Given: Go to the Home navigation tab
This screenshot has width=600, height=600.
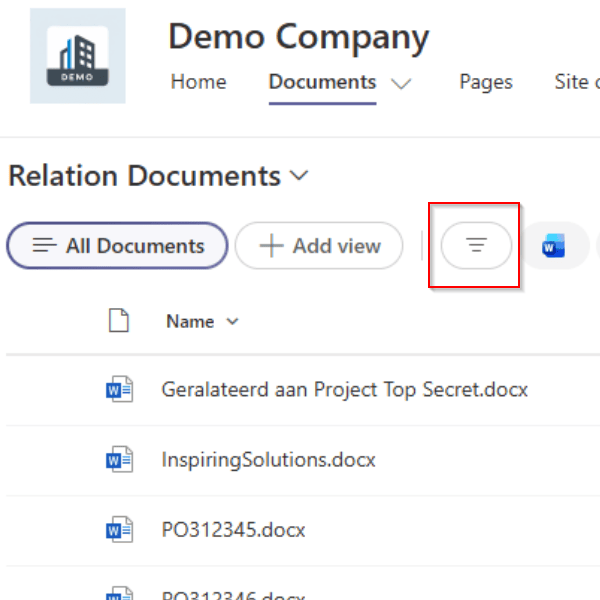Looking at the screenshot, I should coord(198,82).
